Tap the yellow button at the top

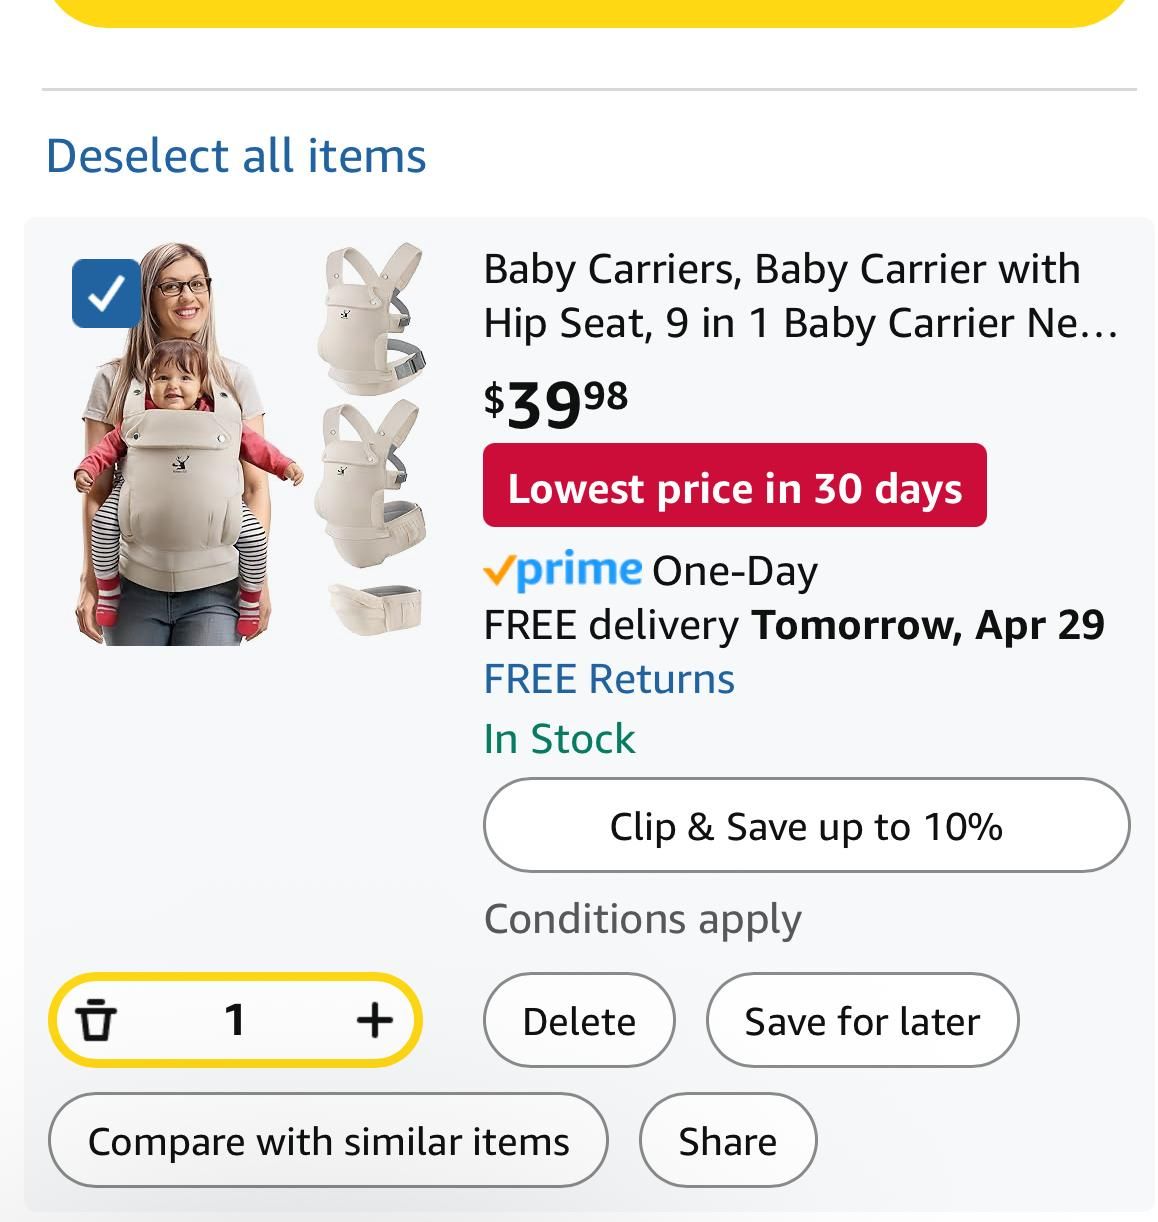(x=588, y=10)
